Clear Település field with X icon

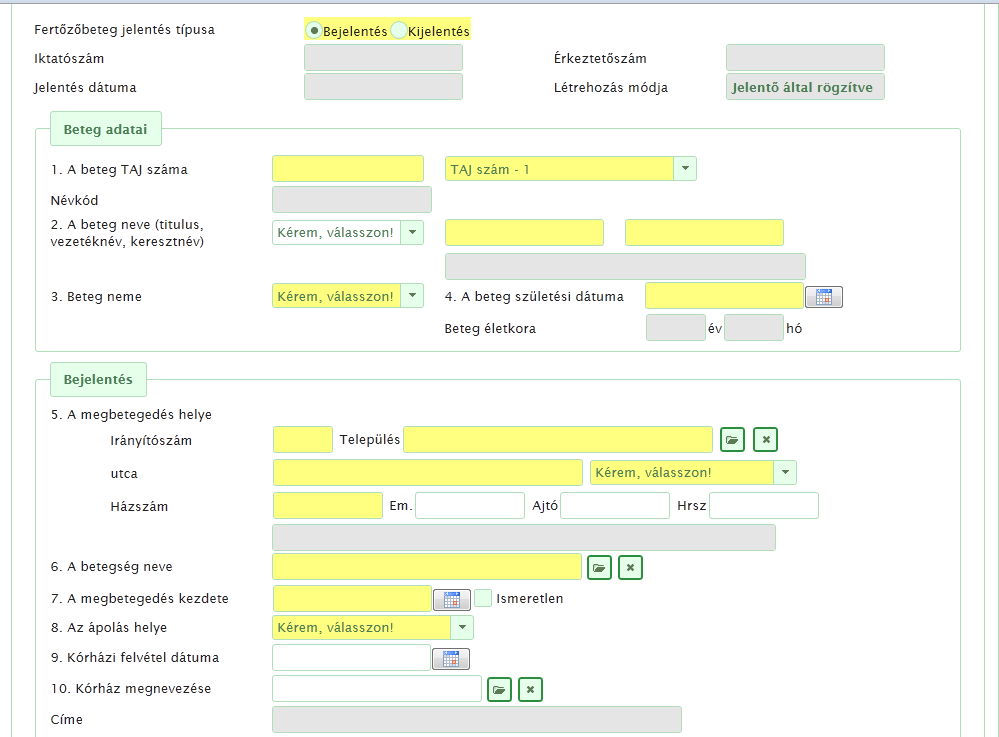tap(766, 440)
